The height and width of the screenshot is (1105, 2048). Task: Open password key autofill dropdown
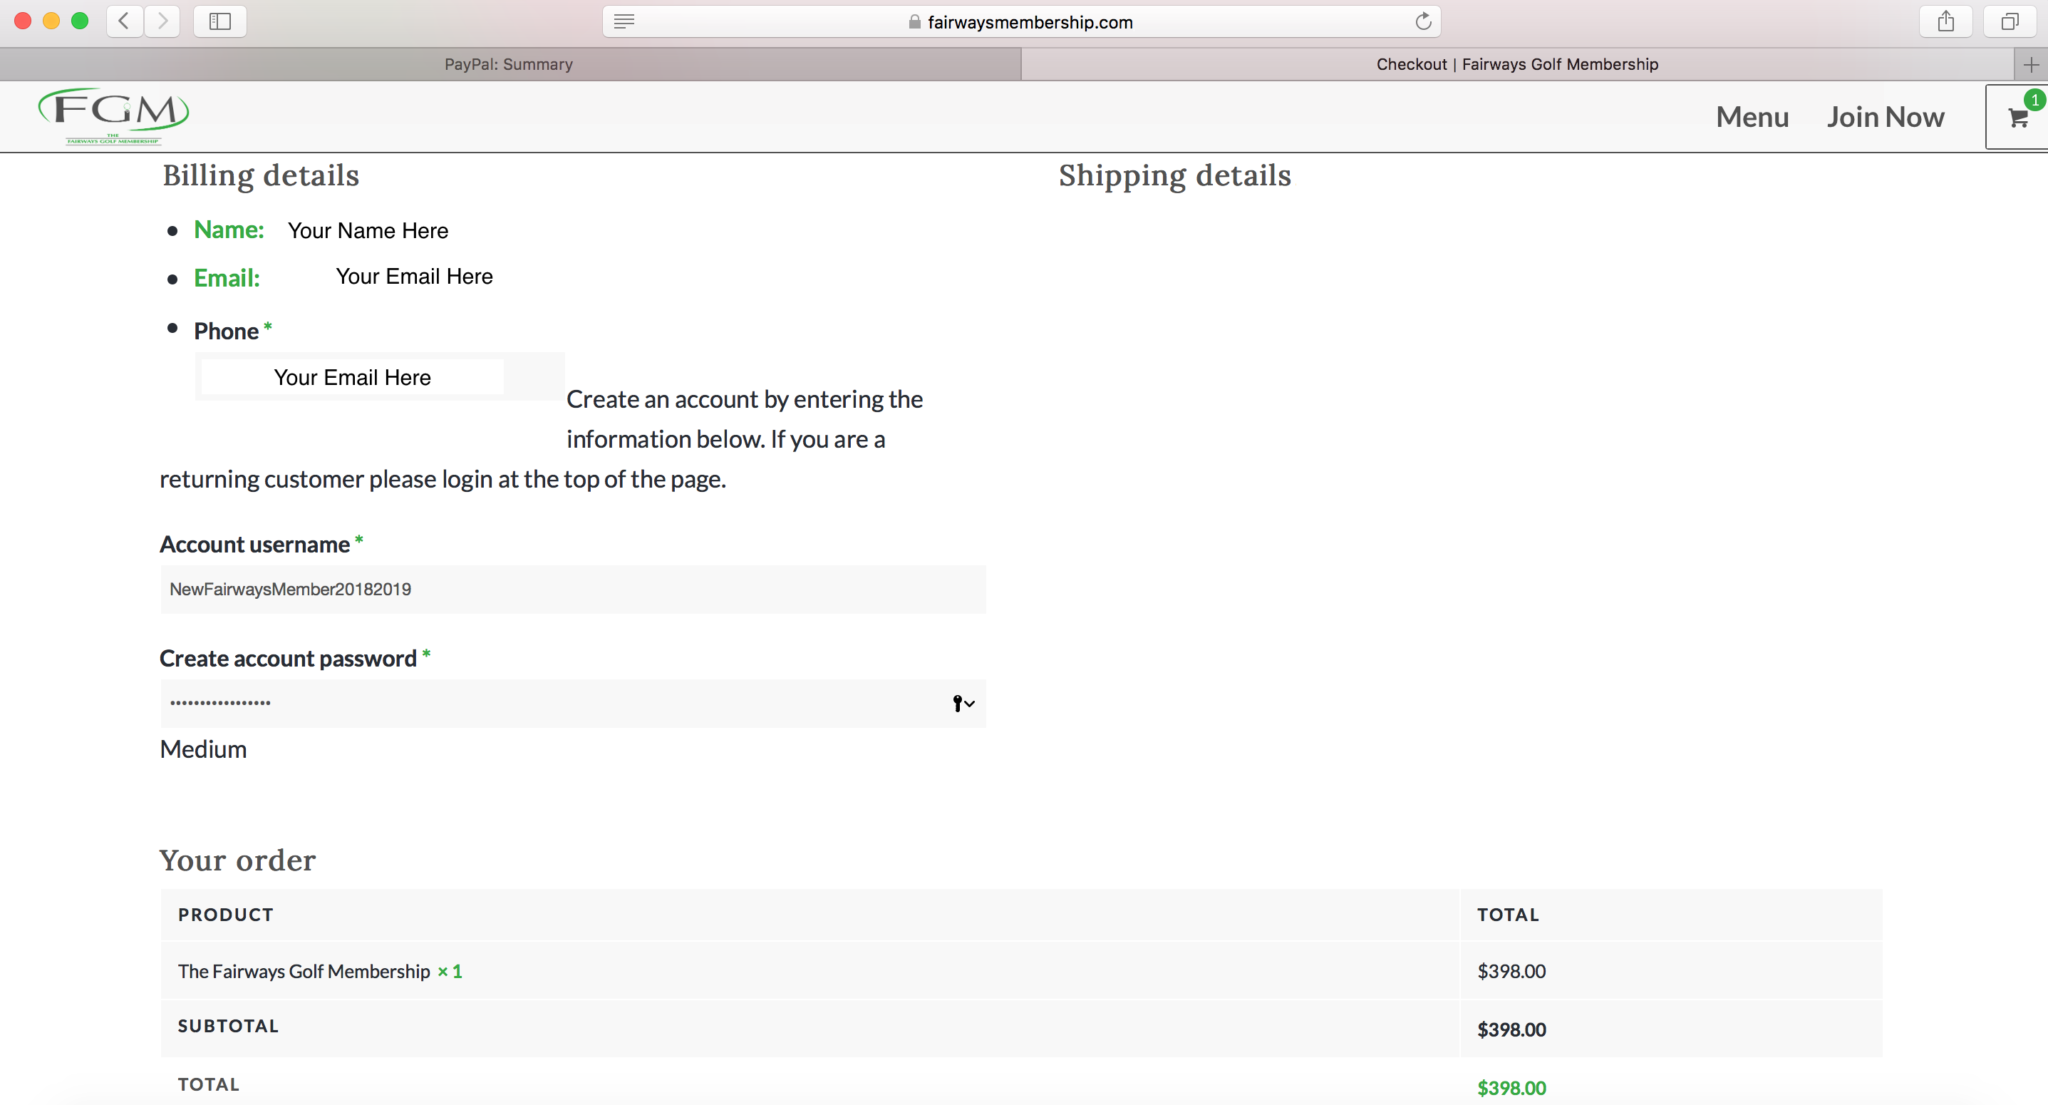coord(963,704)
